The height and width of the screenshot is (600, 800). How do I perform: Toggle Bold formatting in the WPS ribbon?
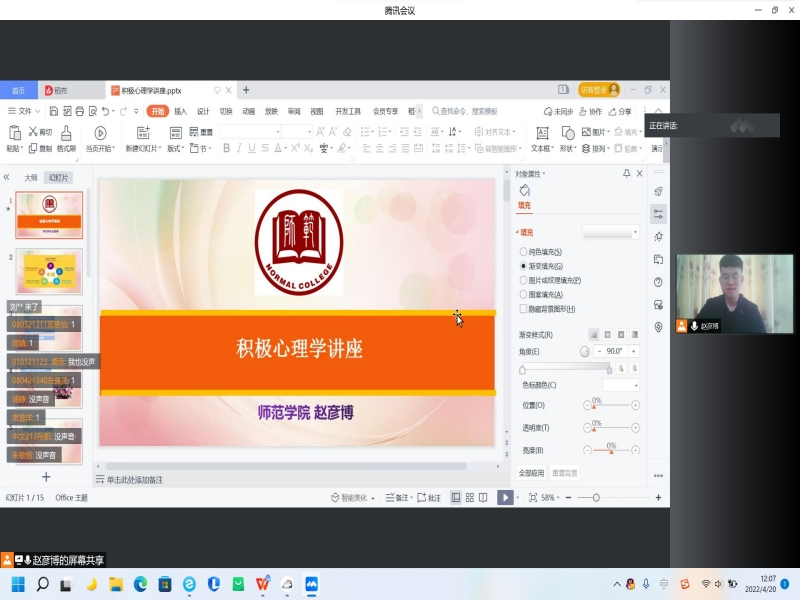point(227,148)
